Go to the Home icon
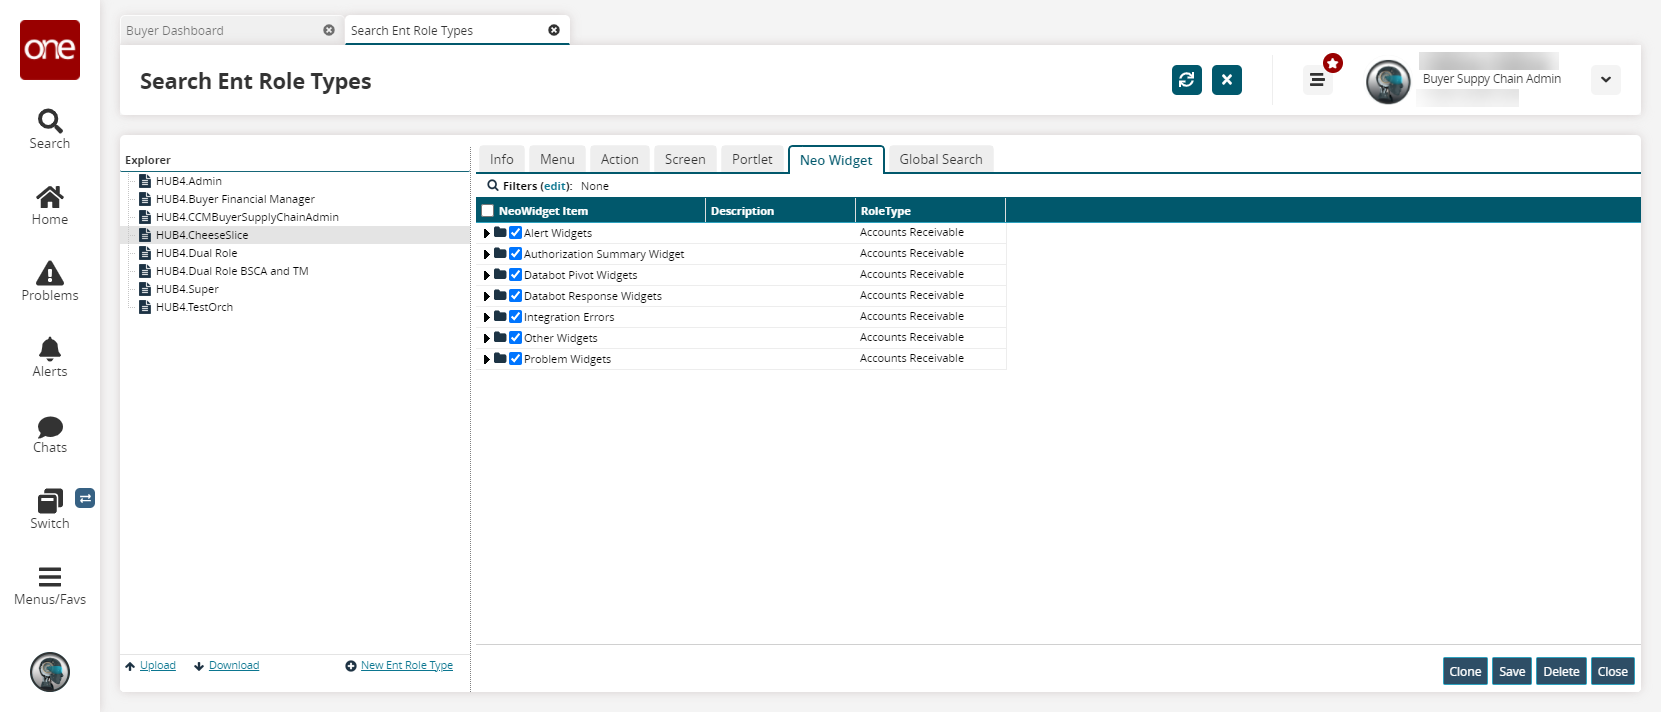This screenshot has width=1661, height=712. point(49,197)
